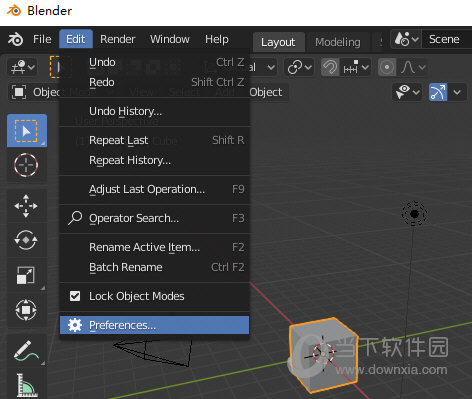Screen dimensions: 472x399
Task: Switch to the Modeling workspace tab
Action: (x=338, y=42)
